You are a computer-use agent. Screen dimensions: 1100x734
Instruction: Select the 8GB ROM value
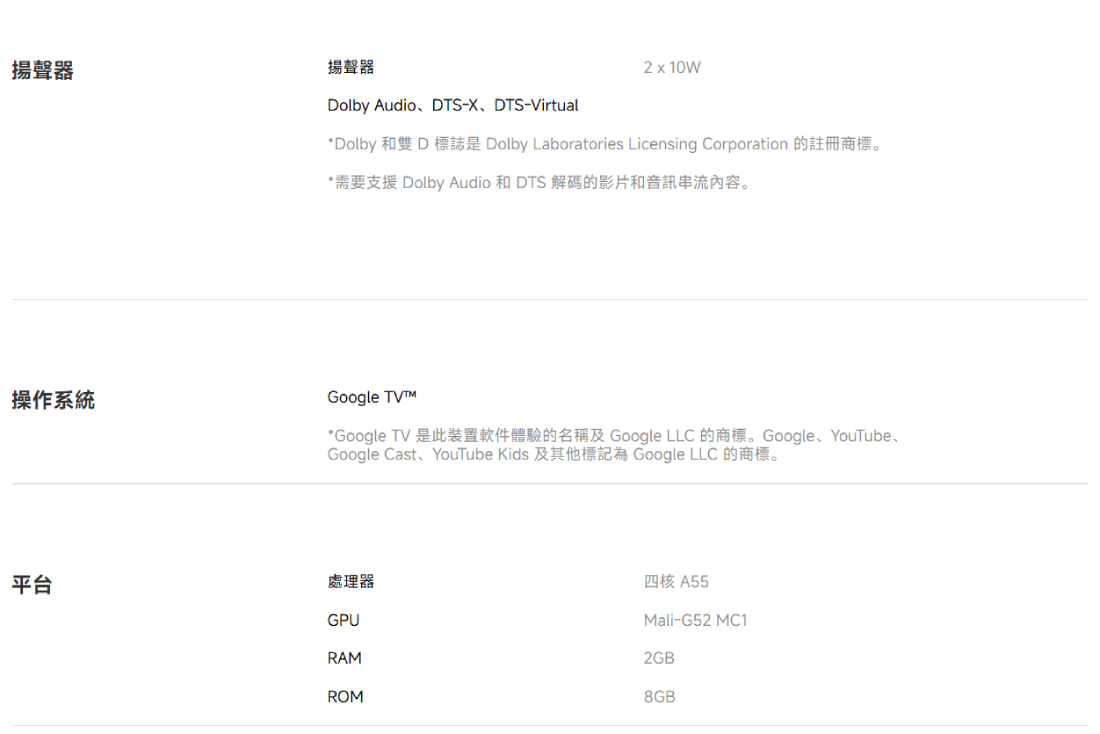(659, 696)
